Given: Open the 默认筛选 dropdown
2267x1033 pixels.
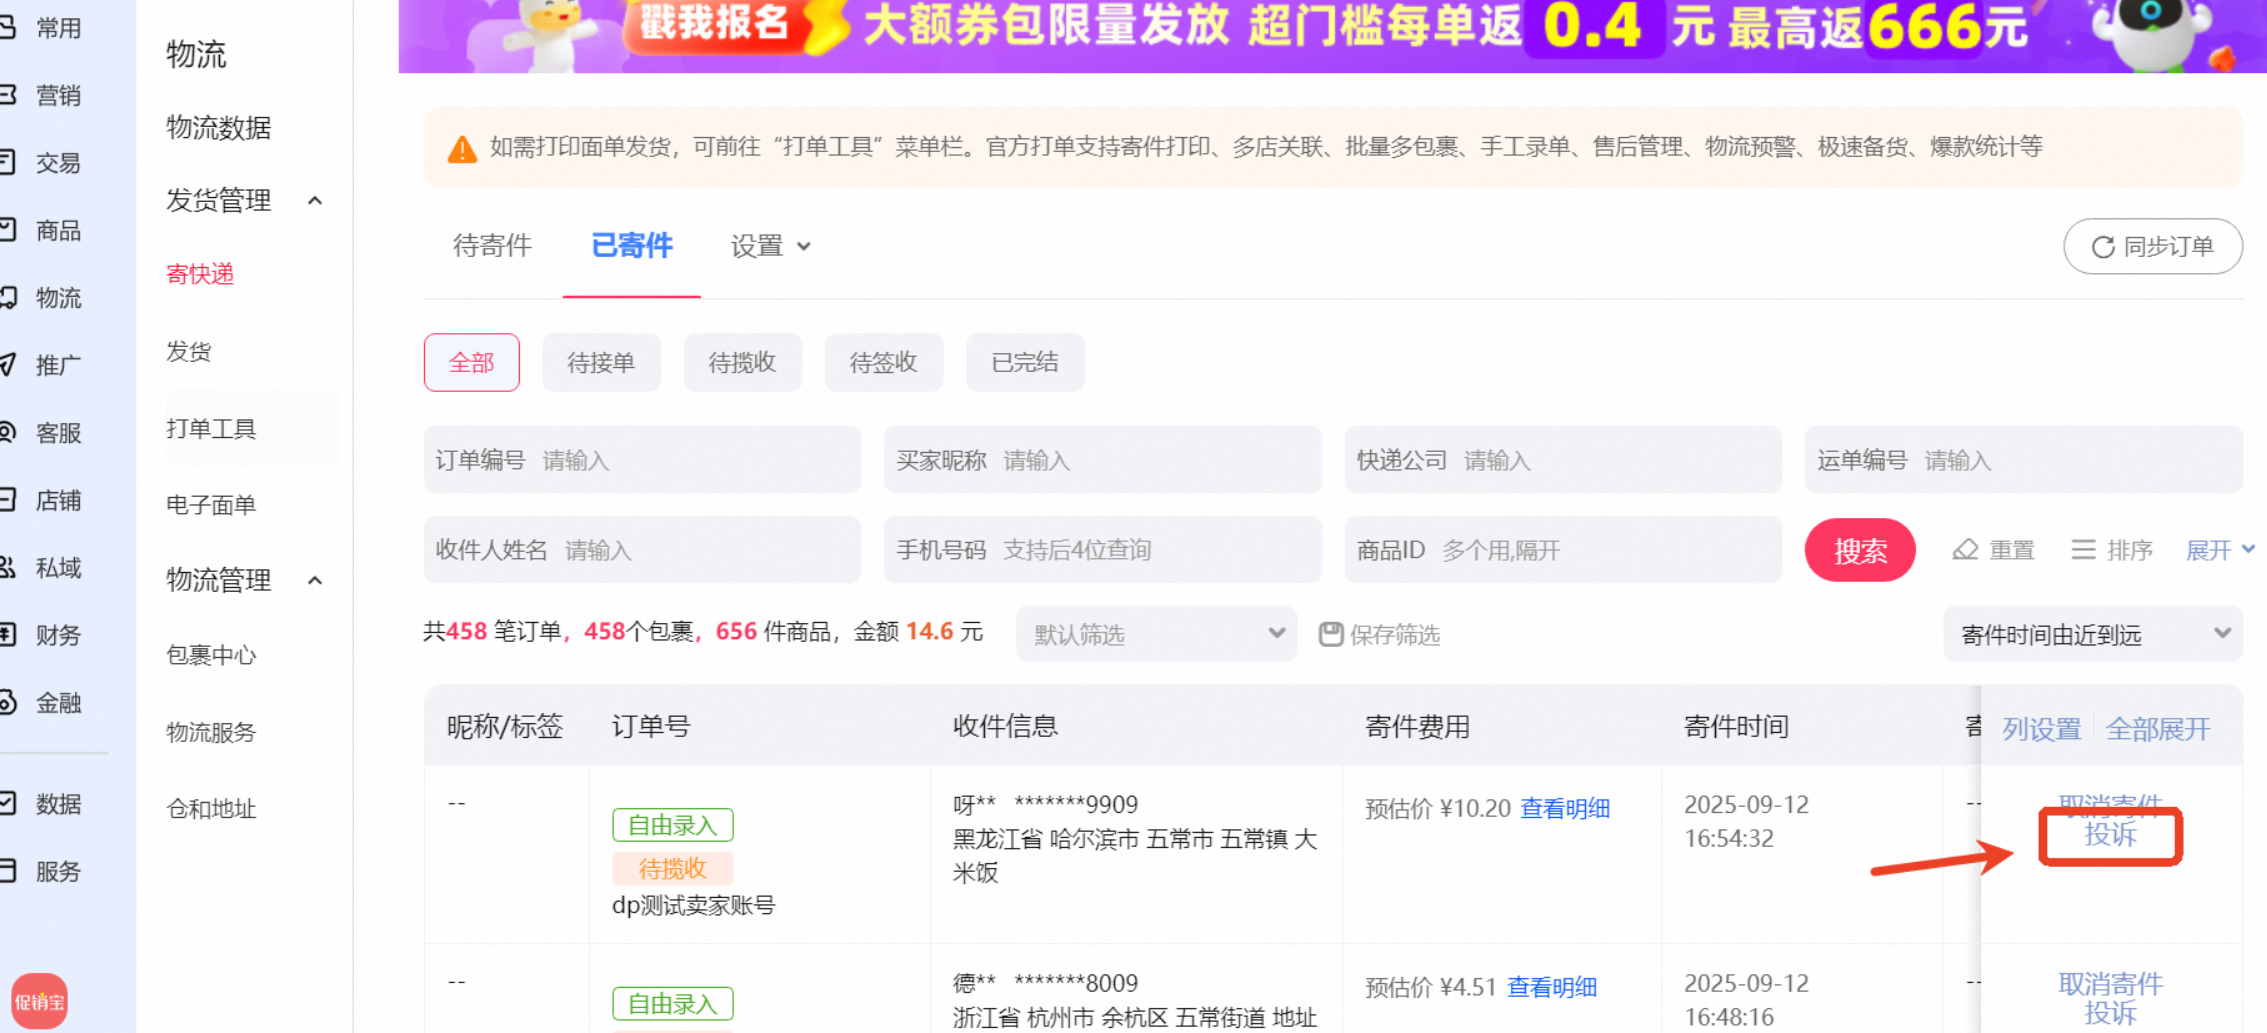Looking at the screenshot, I should point(1157,634).
